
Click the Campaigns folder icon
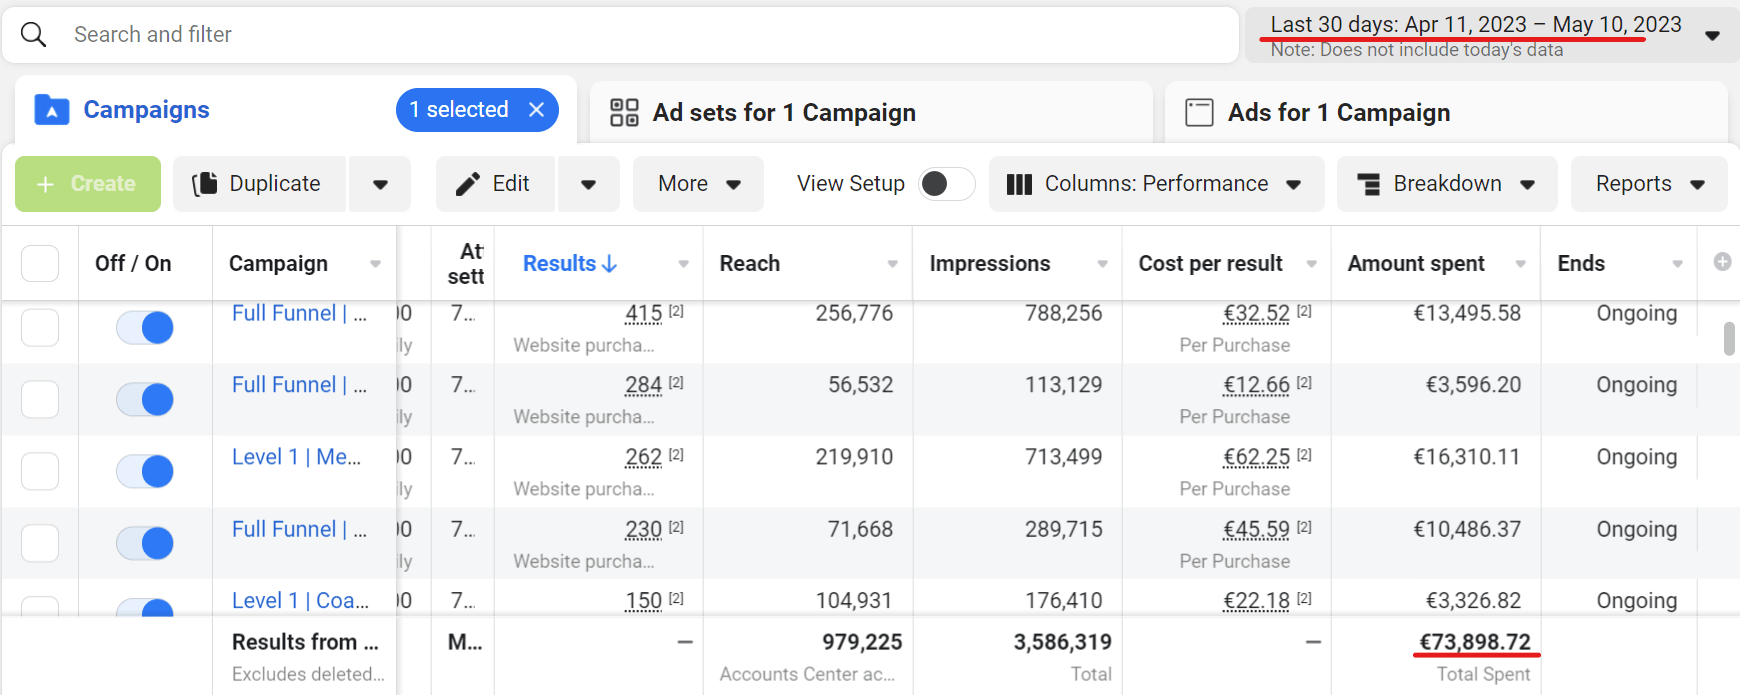[52, 110]
